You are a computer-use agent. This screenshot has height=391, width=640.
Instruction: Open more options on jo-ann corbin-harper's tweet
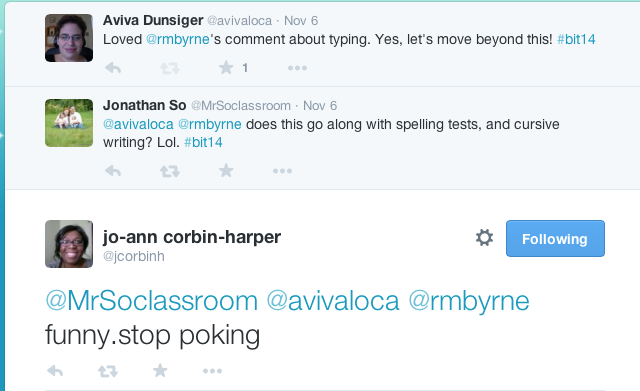[x=212, y=371]
